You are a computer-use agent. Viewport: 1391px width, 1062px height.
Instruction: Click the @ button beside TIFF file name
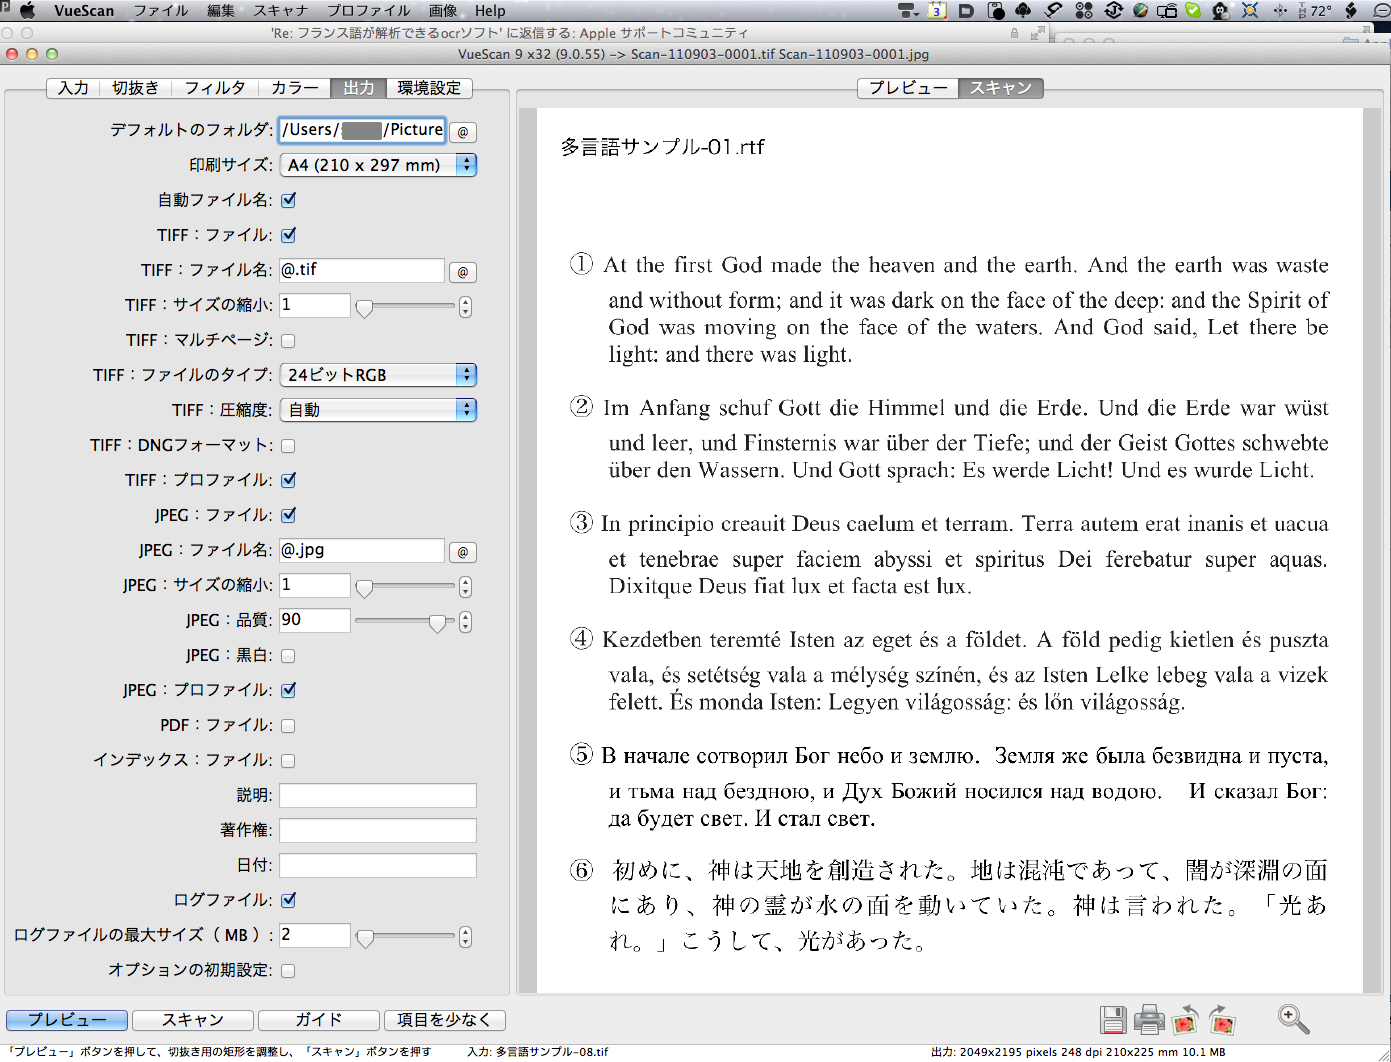(462, 272)
